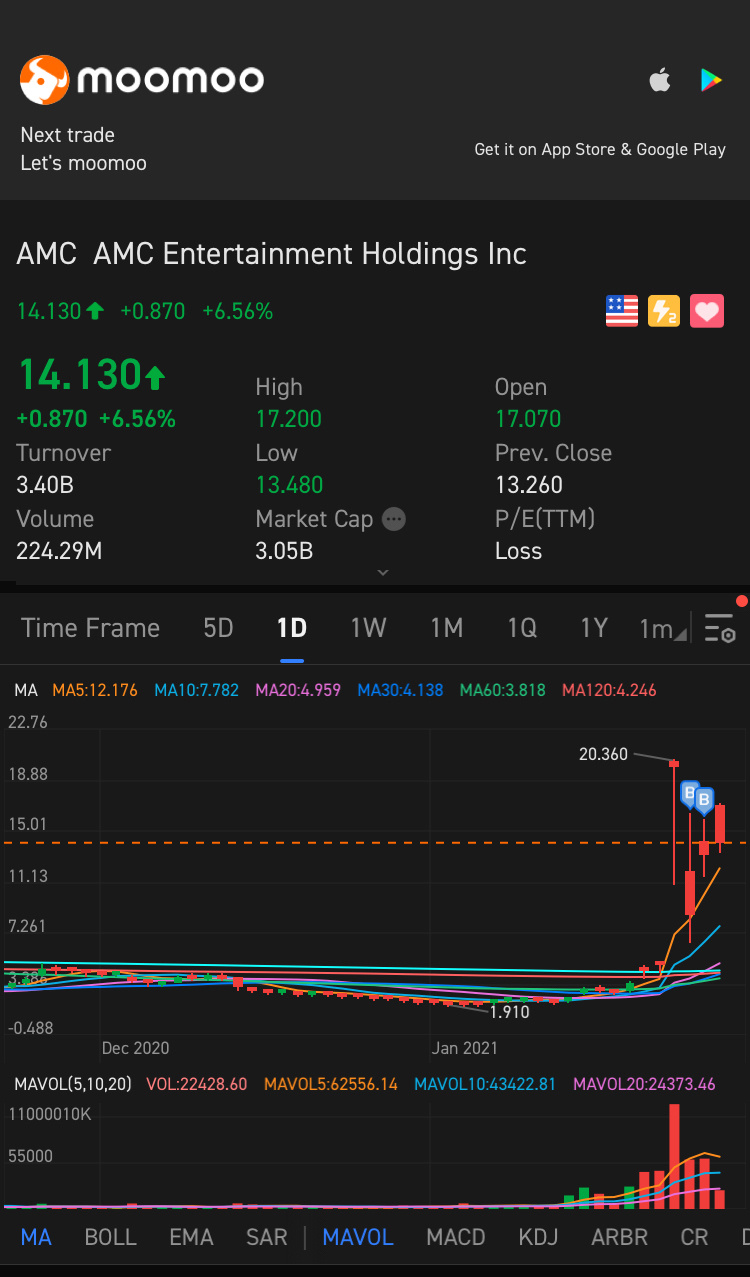Tap the tallest red volume bar
The image size is (750, 1277).
[x=675, y=1156]
